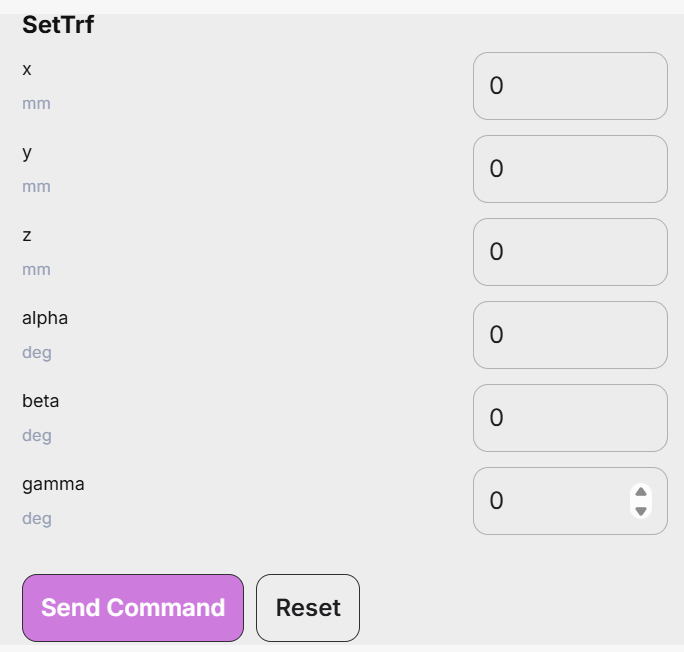Viewport: 684px width, 652px height.
Task: Click the SetTrf heading
Action: point(58,24)
